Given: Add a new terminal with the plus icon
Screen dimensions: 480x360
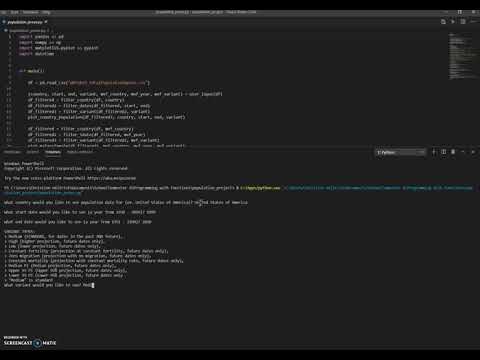Looking at the screenshot, I should pos(434,152).
